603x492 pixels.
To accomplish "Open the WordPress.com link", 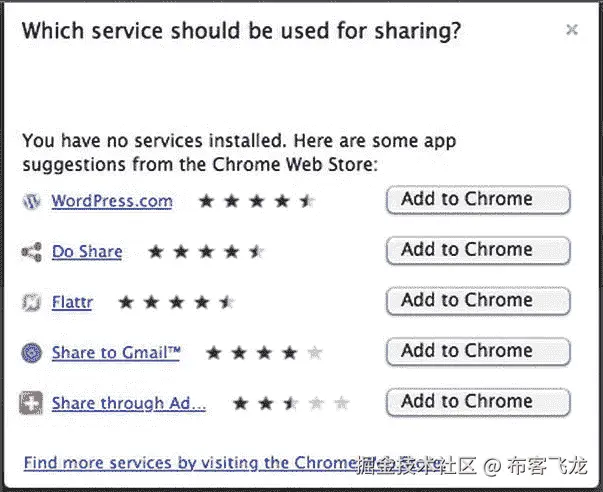I will click(x=112, y=201).
